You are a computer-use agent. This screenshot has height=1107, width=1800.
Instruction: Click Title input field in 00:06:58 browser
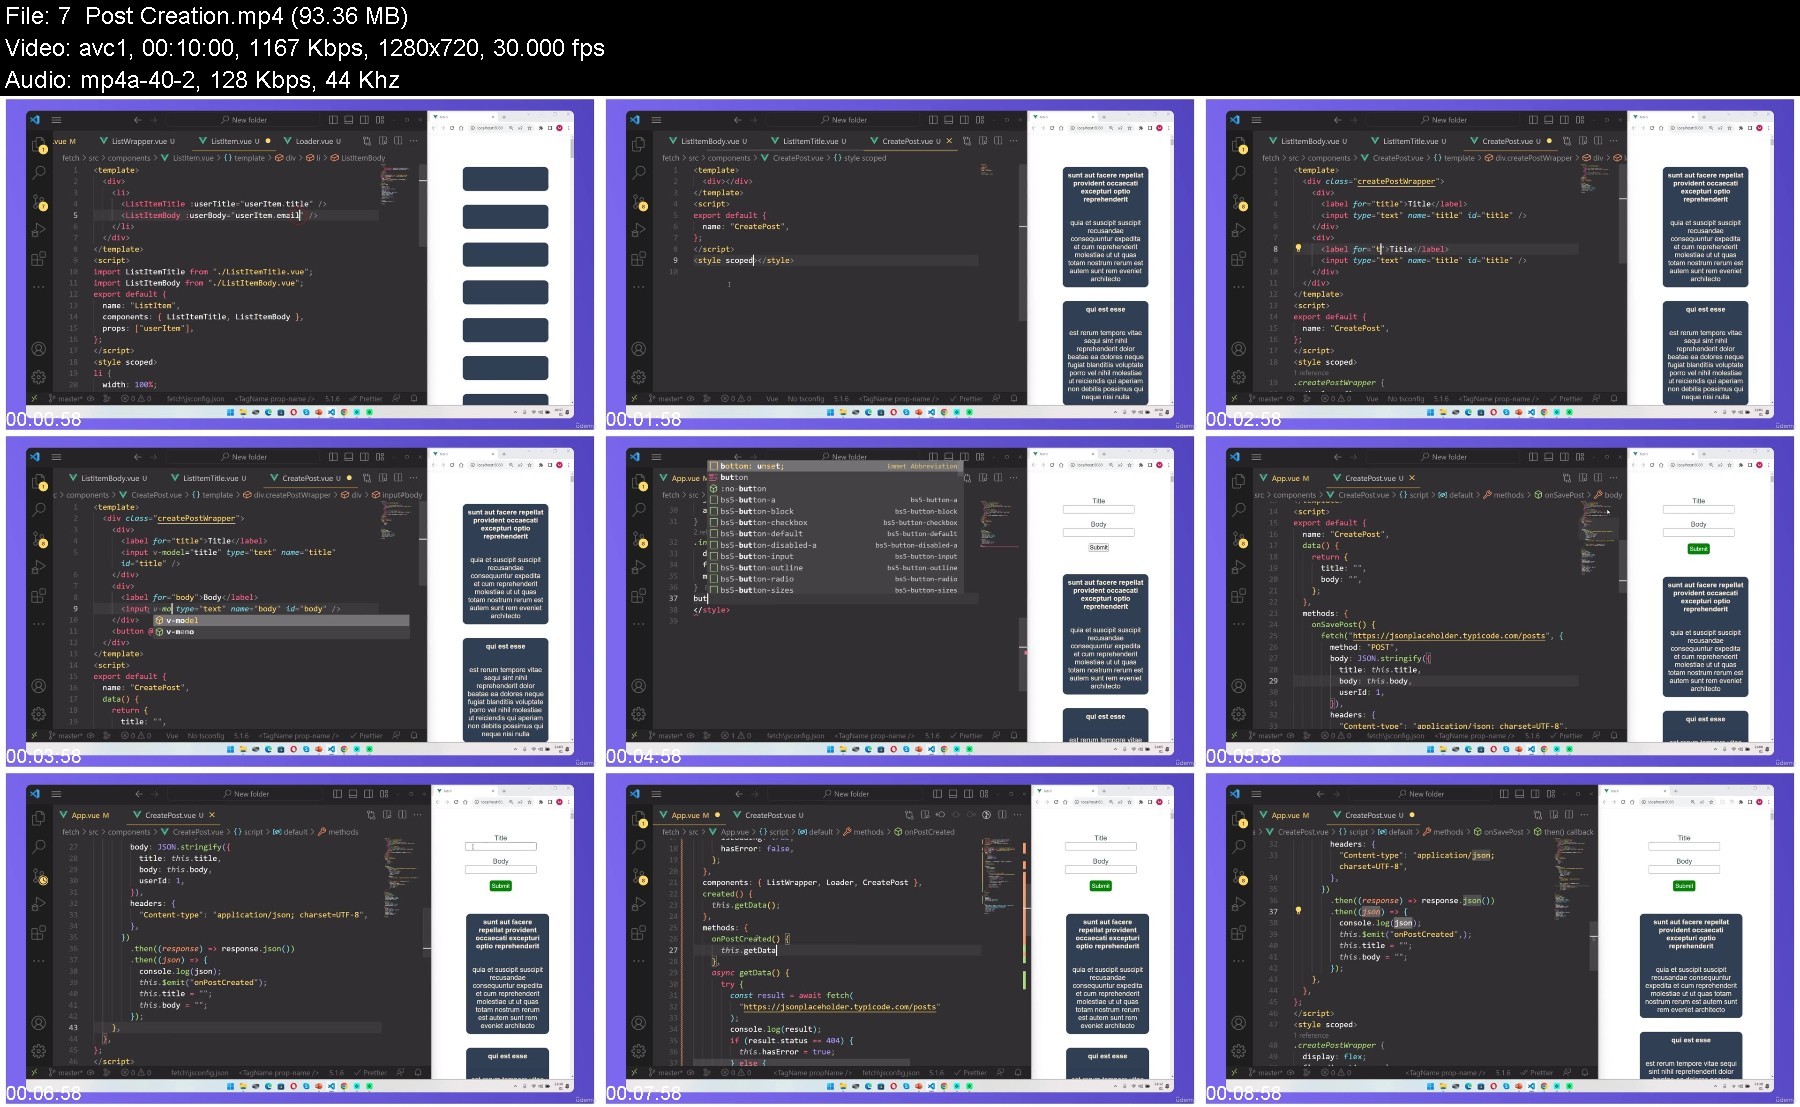coord(500,847)
